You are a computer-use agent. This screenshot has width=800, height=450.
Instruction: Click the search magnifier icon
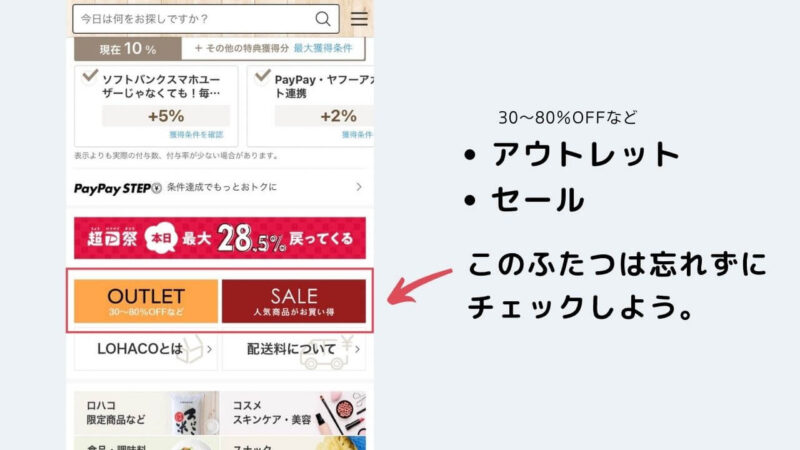322,19
